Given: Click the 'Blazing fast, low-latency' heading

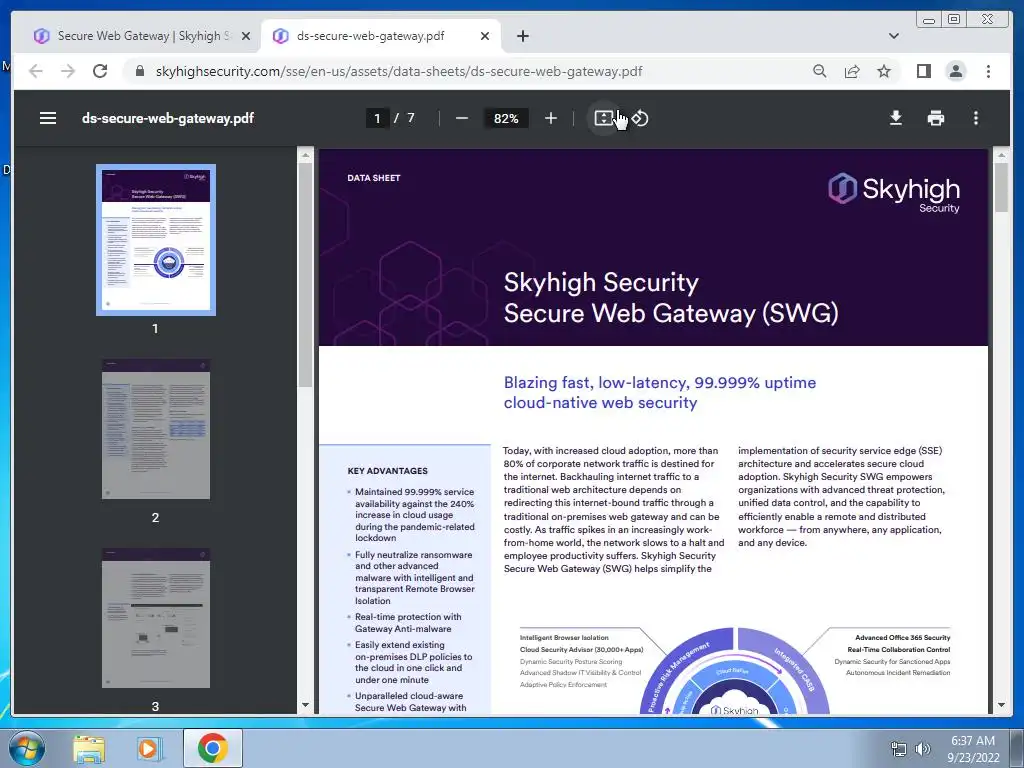Looking at the screenshot, I should pos(660,392).
